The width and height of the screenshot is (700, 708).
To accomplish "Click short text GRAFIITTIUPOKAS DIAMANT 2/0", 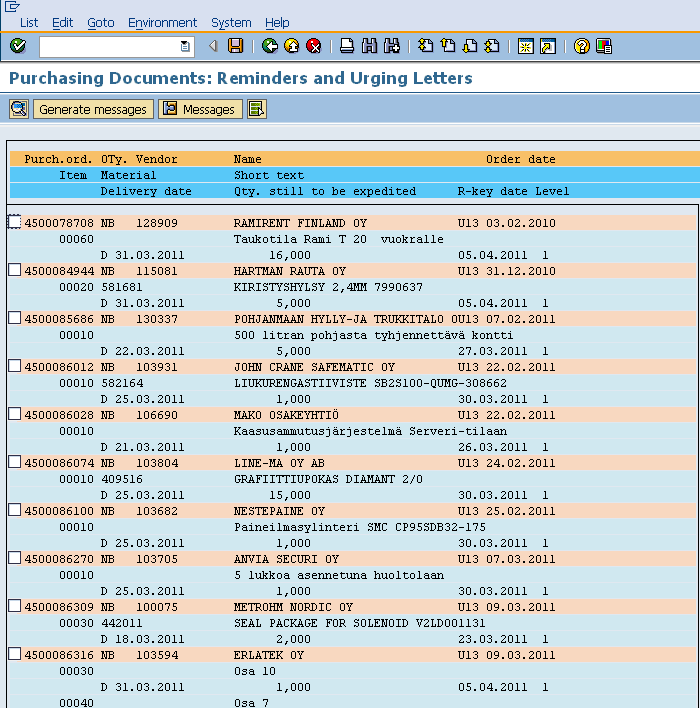I will pos(328,479).
